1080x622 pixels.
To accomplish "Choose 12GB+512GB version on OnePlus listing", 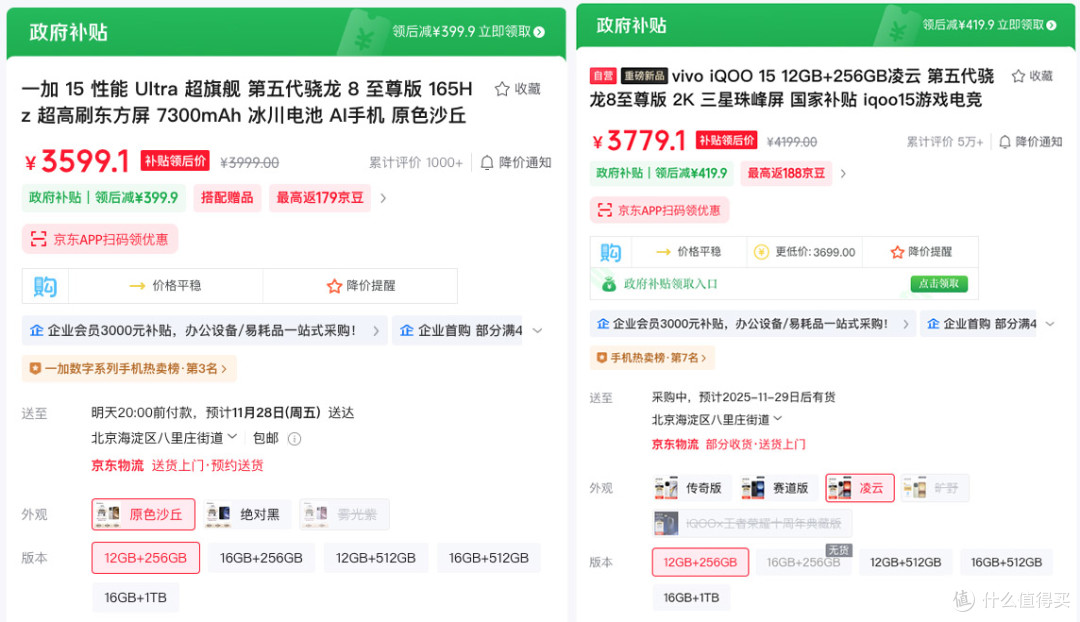I will tap(375, 558).
